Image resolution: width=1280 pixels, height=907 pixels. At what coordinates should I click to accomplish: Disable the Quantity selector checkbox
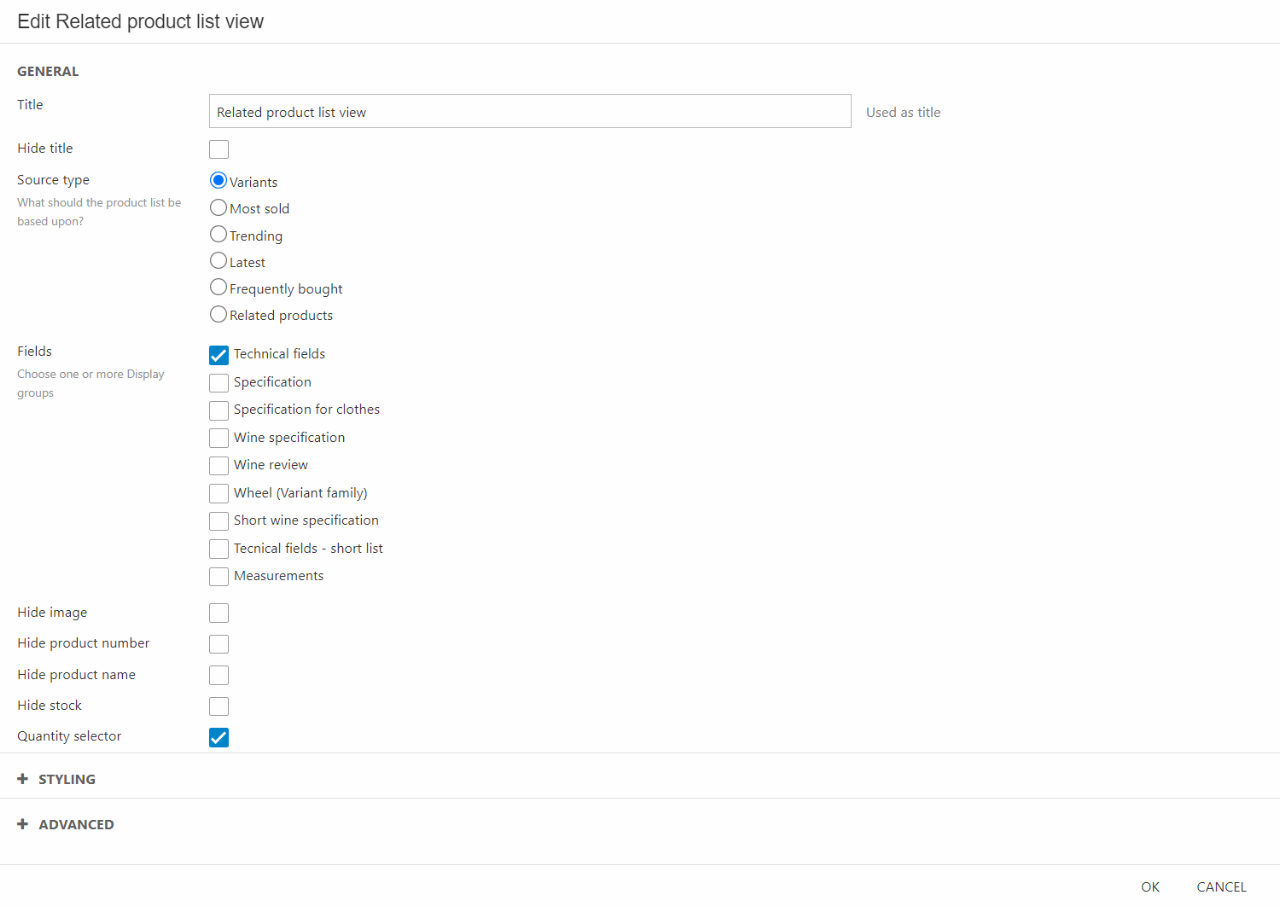[x=219, y=737]
